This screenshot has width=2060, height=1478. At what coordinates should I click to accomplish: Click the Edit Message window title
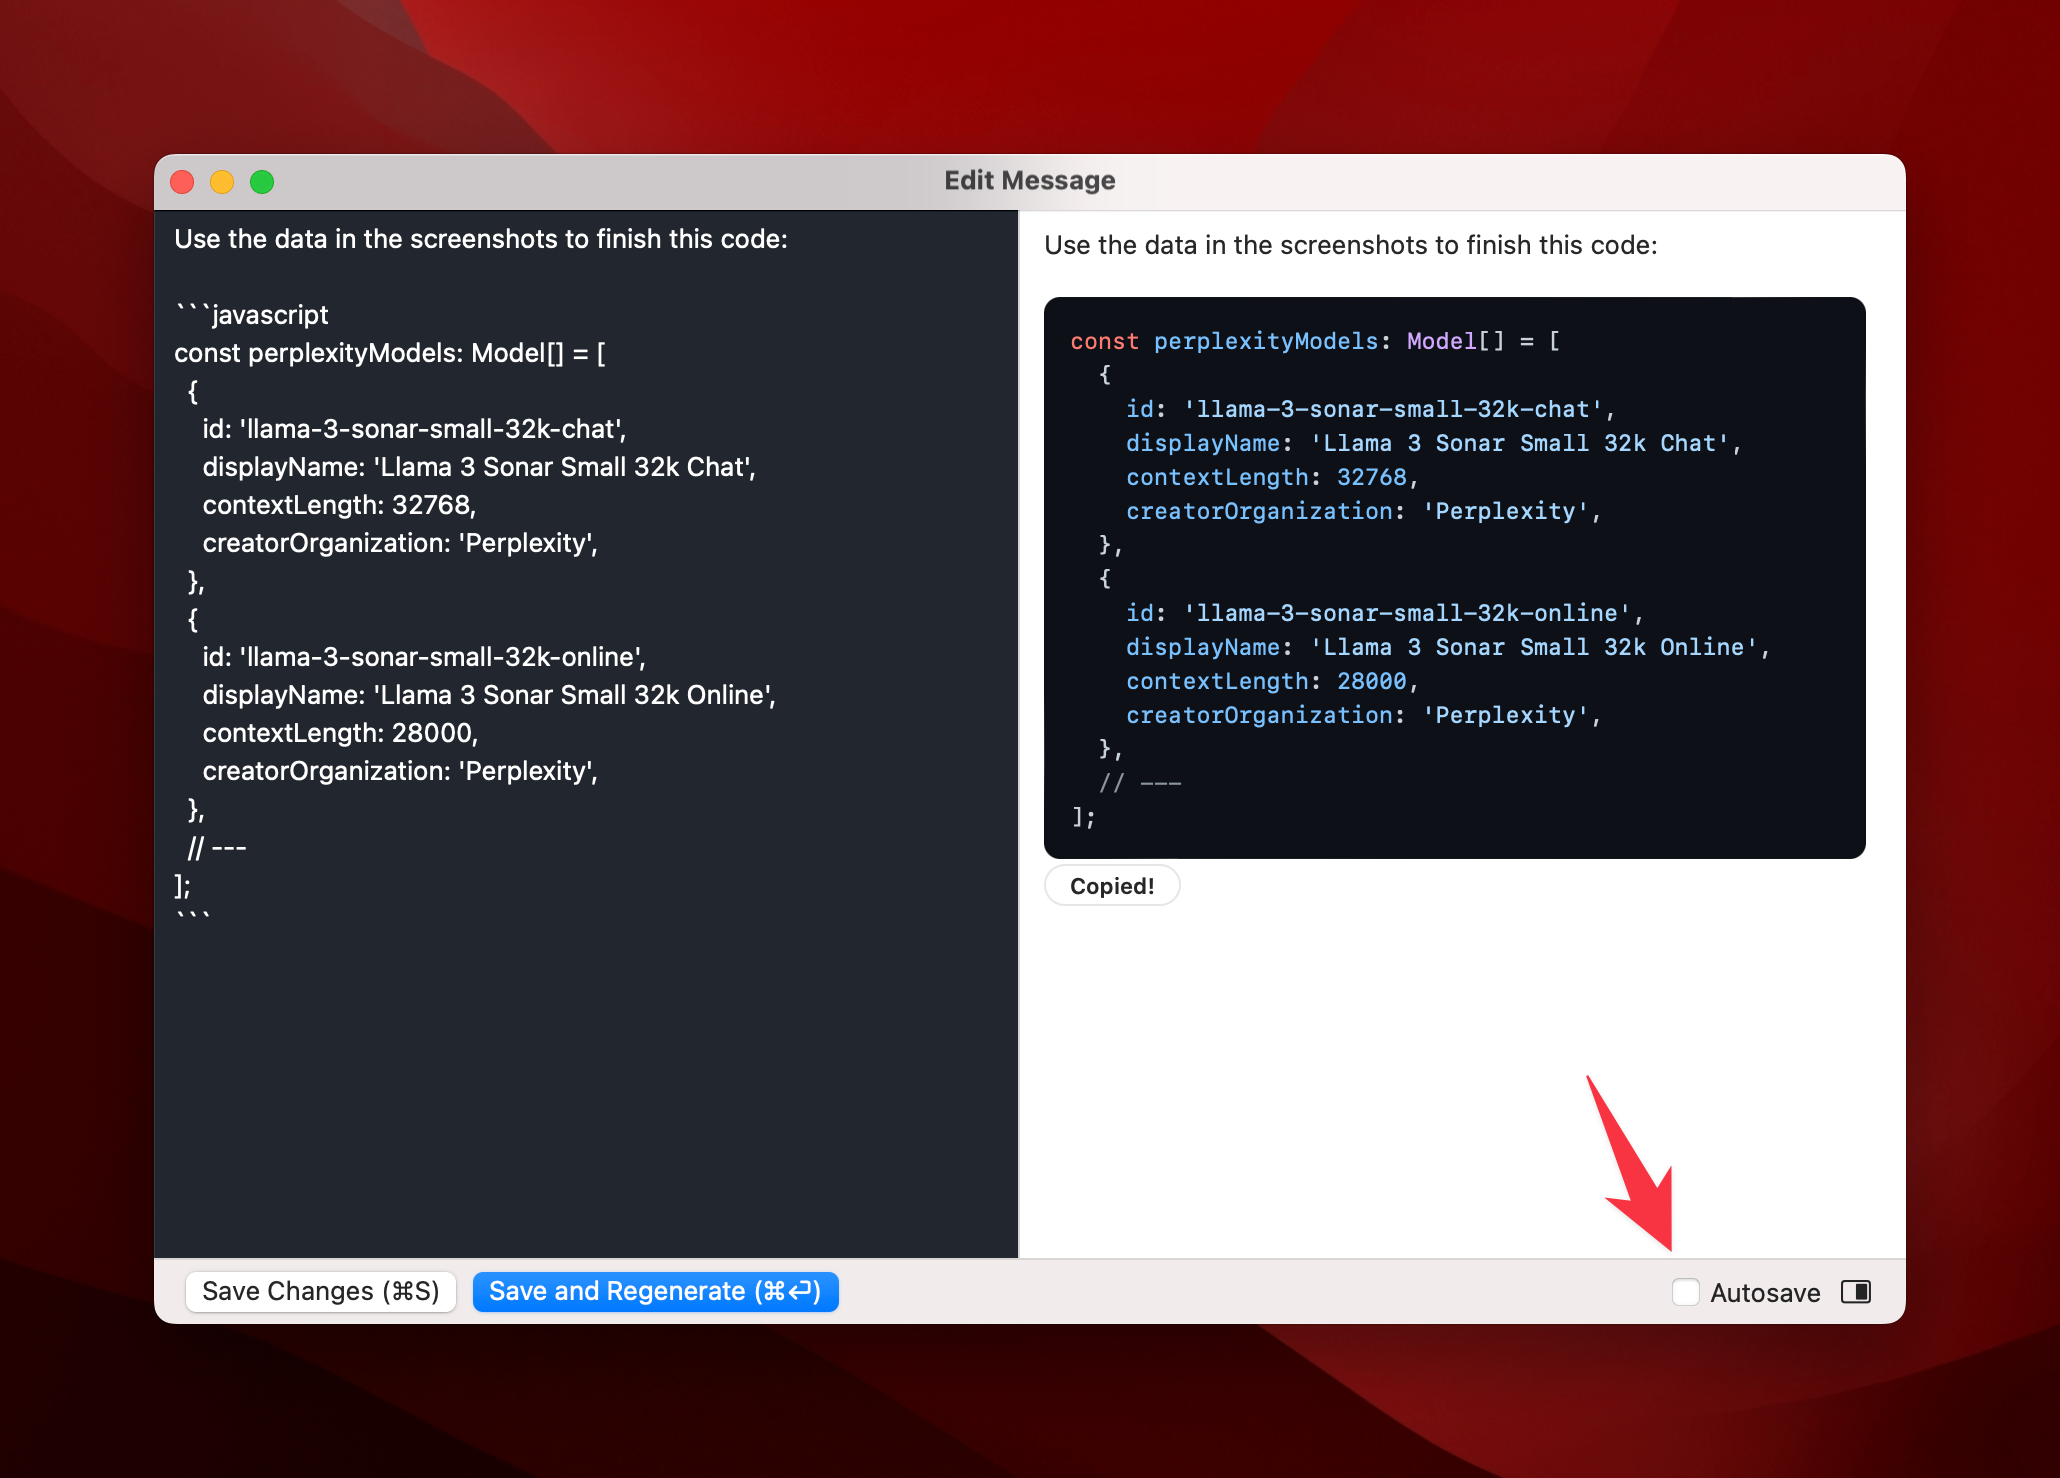pyautogui.click(x=1030, y=181)
